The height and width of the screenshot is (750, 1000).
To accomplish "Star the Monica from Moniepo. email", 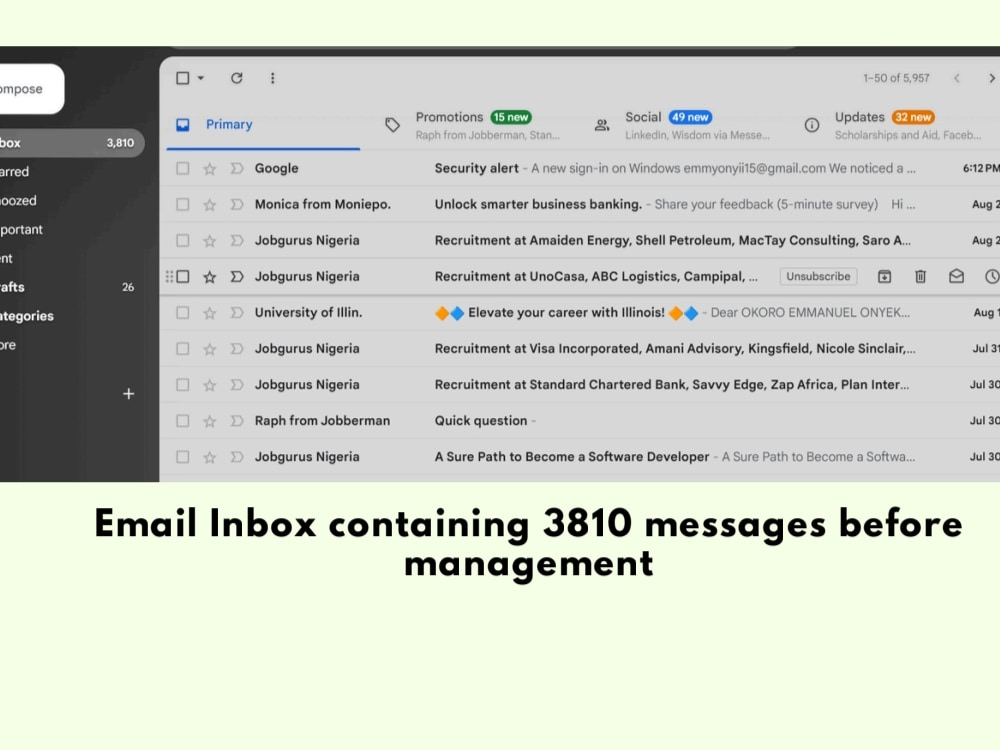I will click(x=209, y=204).
